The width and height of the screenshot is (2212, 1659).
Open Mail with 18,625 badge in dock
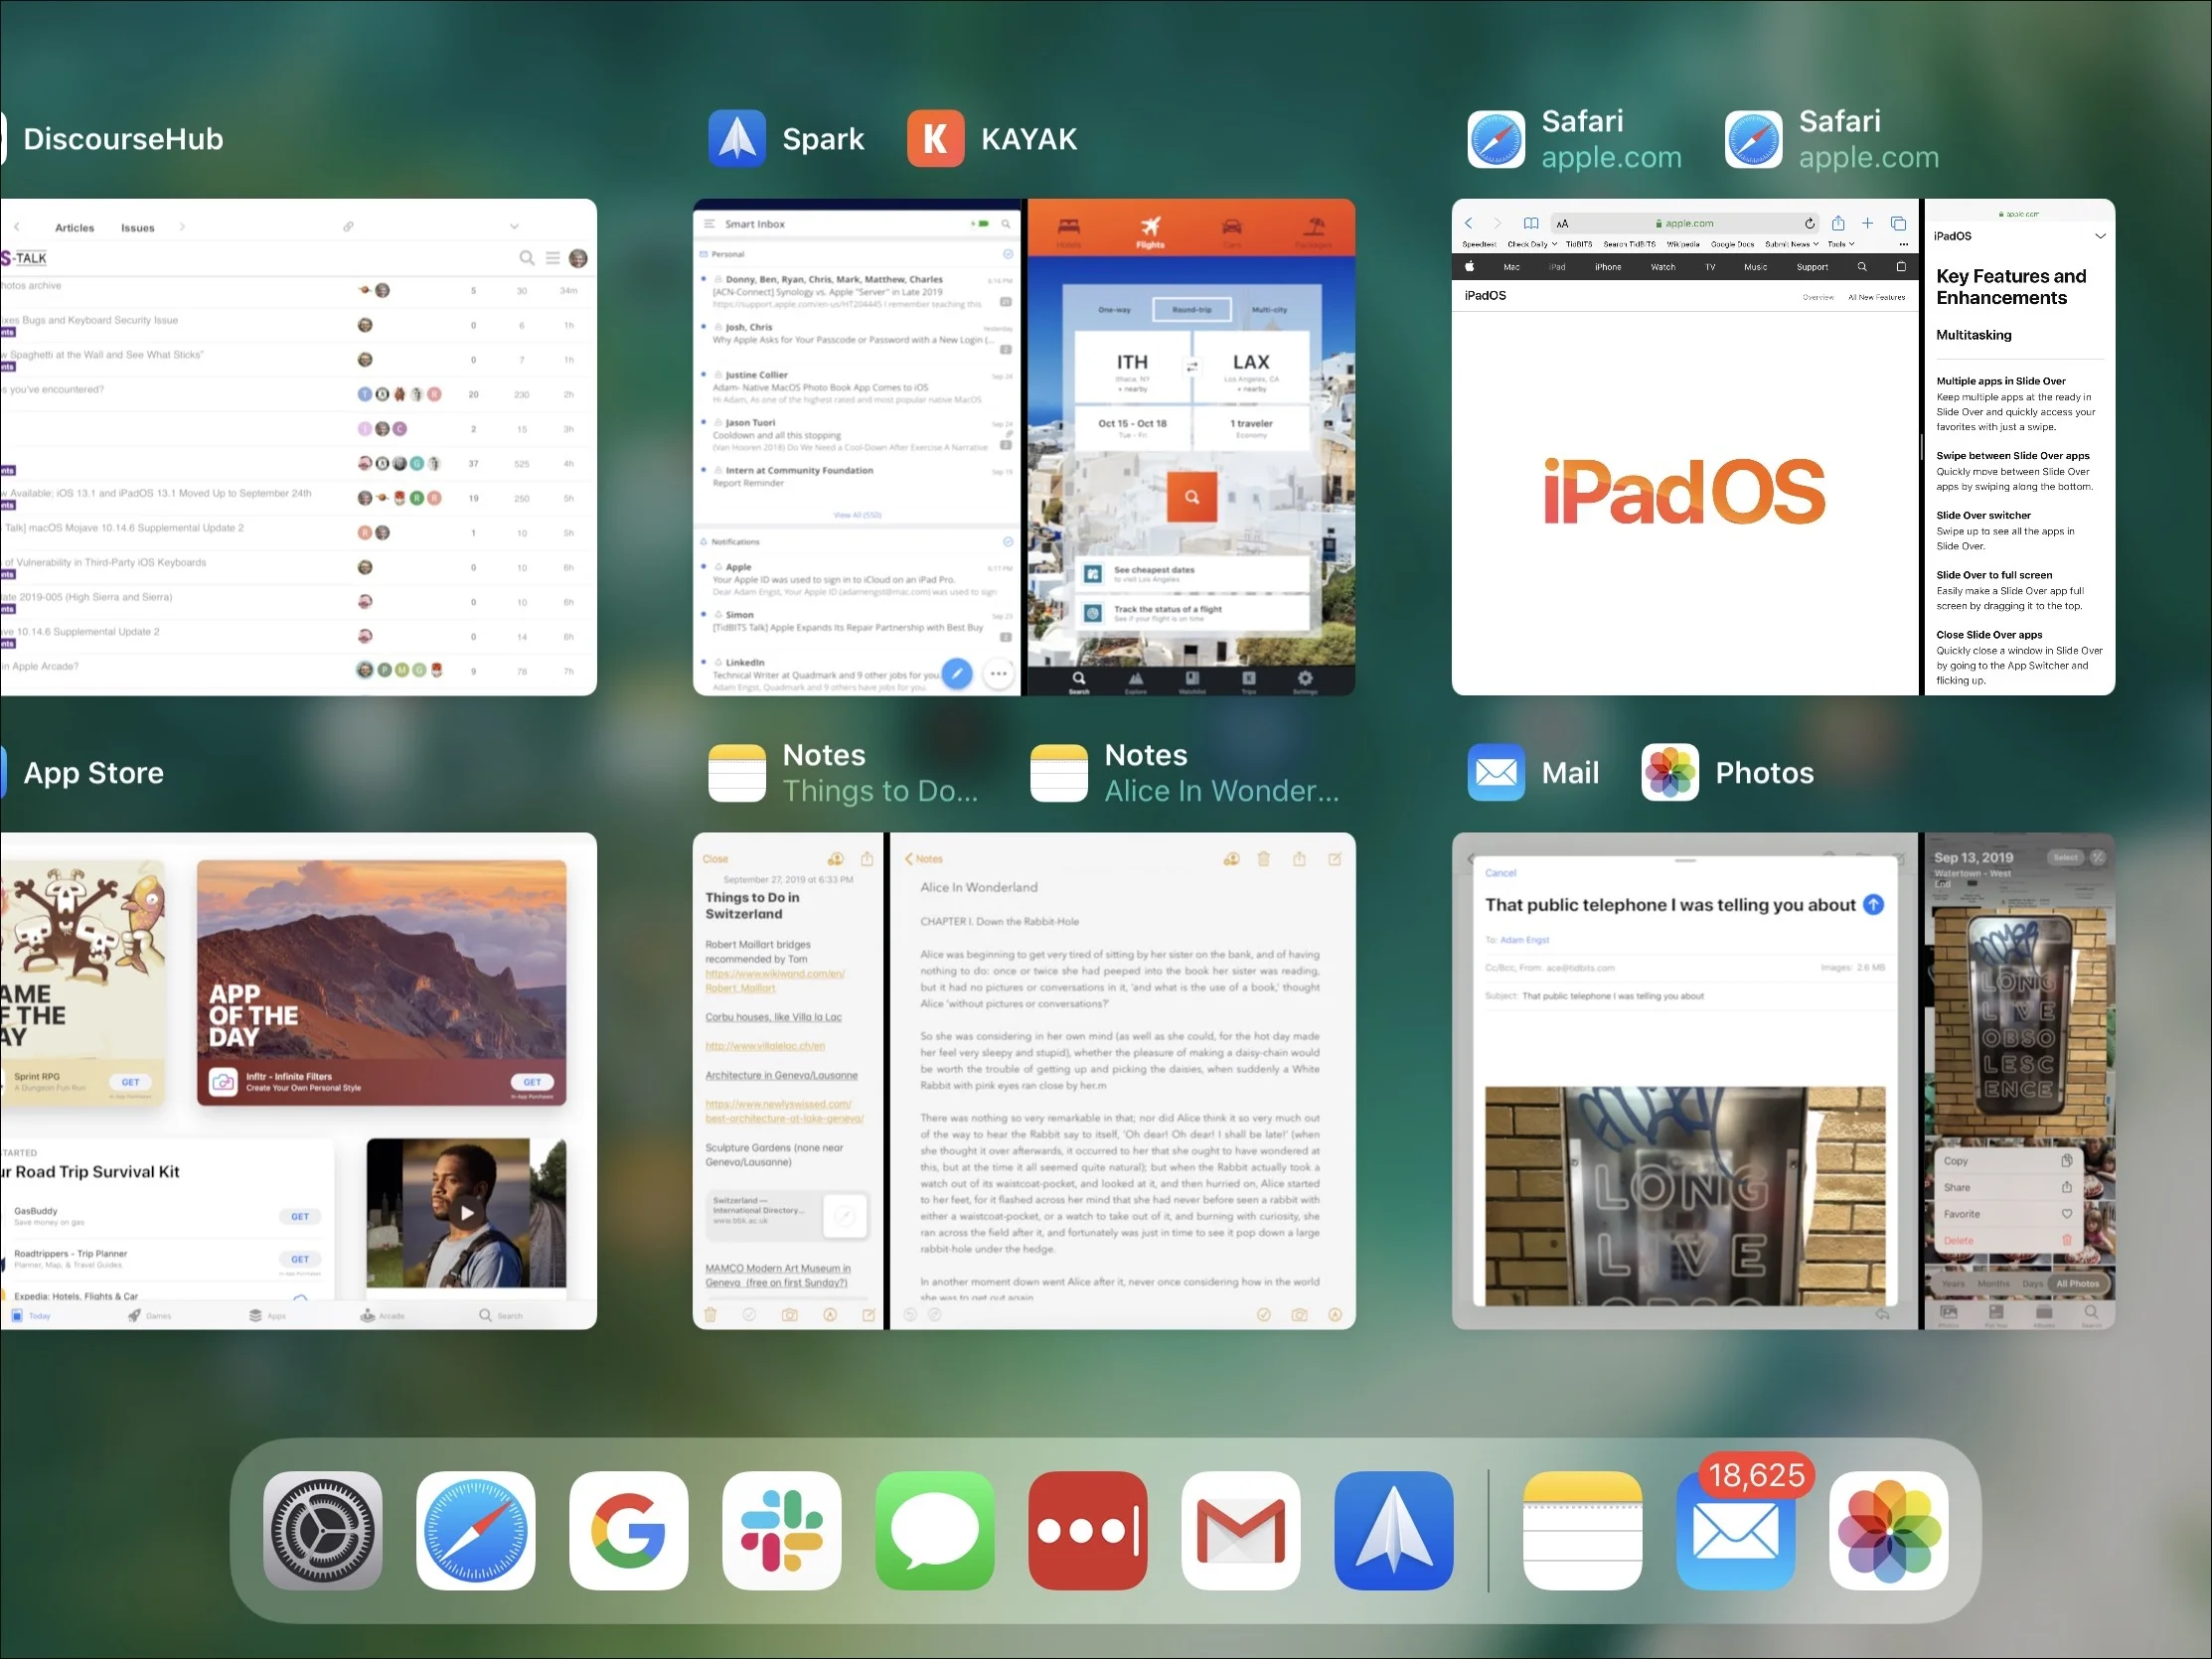pyautogui.click(x=1735, y=1530)
